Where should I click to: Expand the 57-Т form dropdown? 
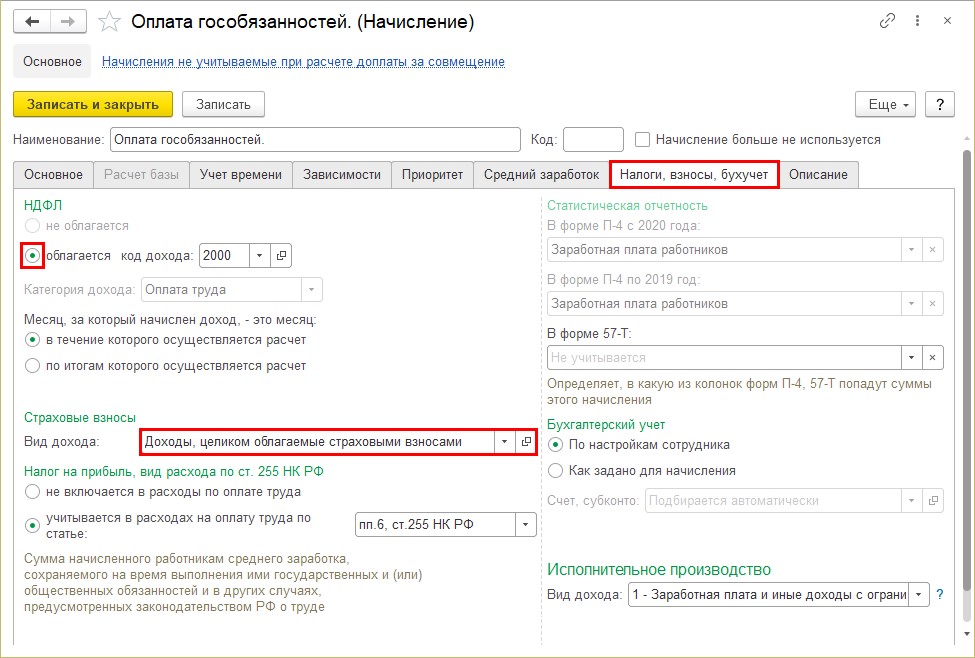pos(911,358)
